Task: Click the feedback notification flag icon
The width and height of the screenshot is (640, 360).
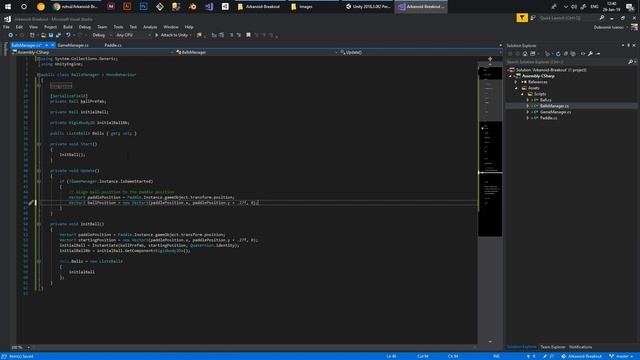Action: point(522,18)
